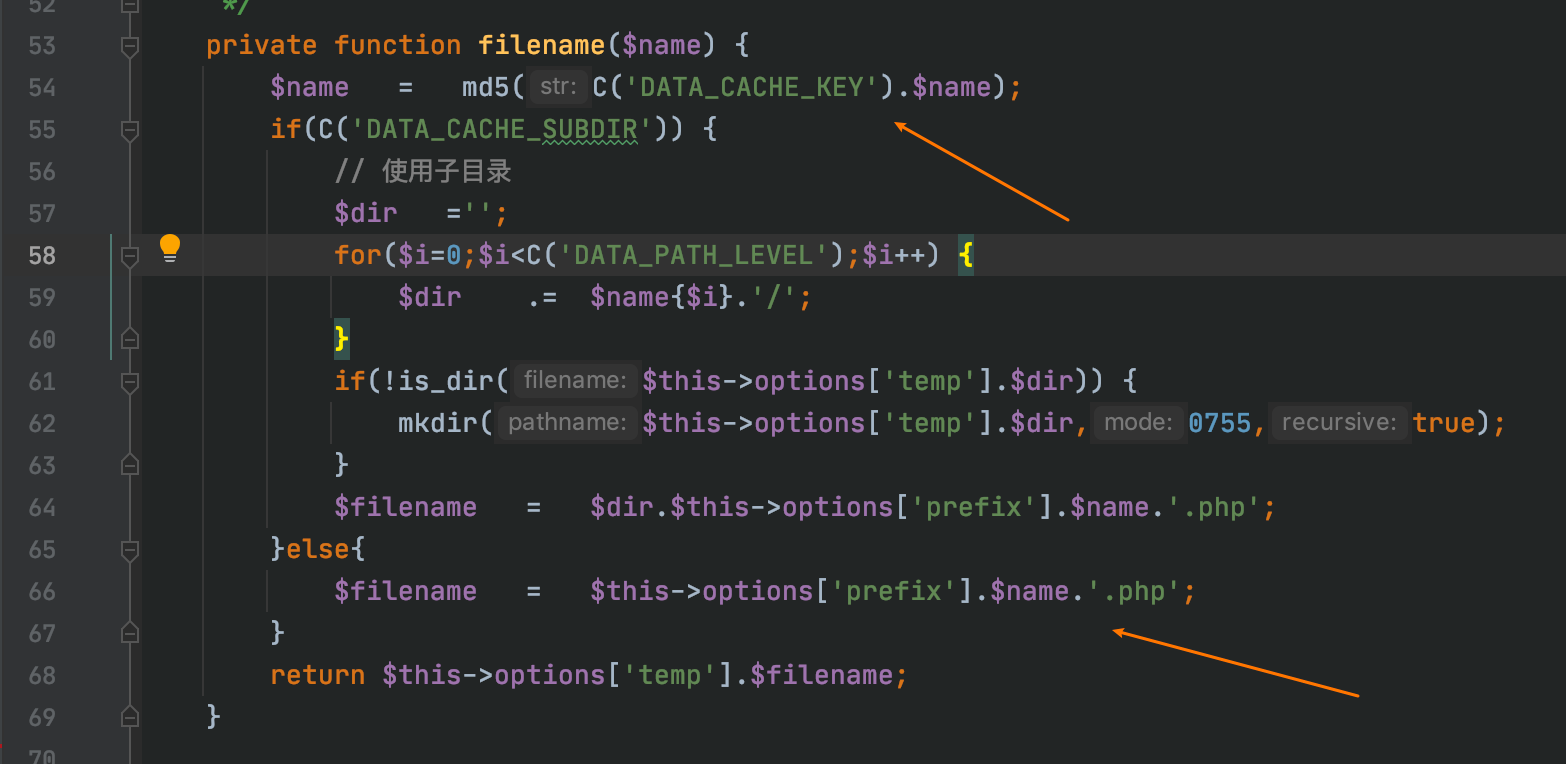Collapse the if block fold at line 55
Screen dimensions: 1566x764
coord(129,130)
